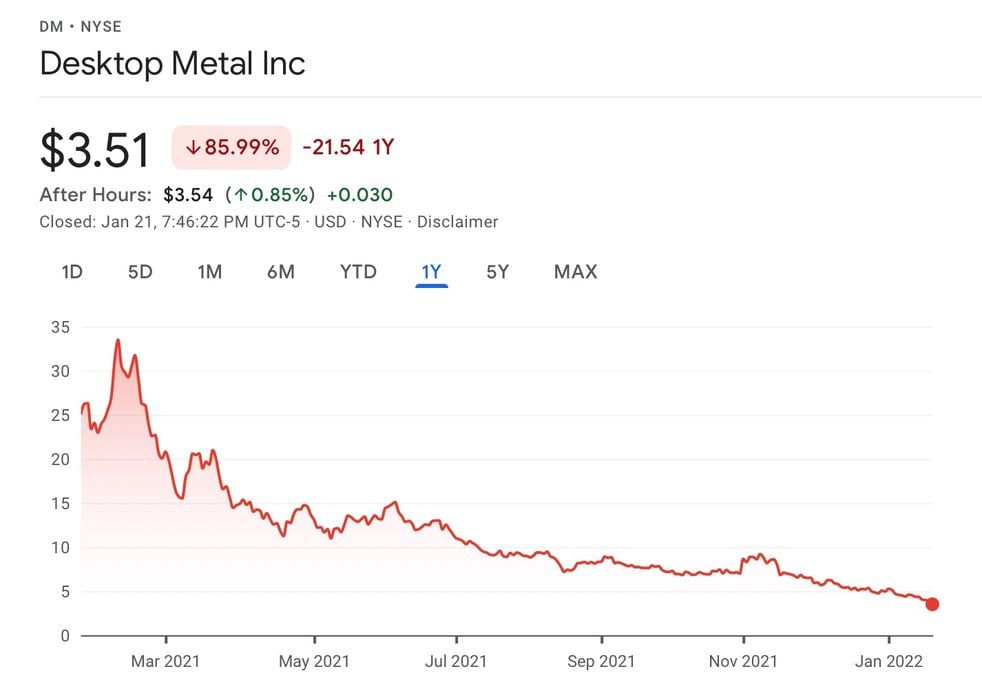The height and width of the screenshot is (700, 982).
Task: Click the After Hours $3.54 price
Action: [188, 195]
